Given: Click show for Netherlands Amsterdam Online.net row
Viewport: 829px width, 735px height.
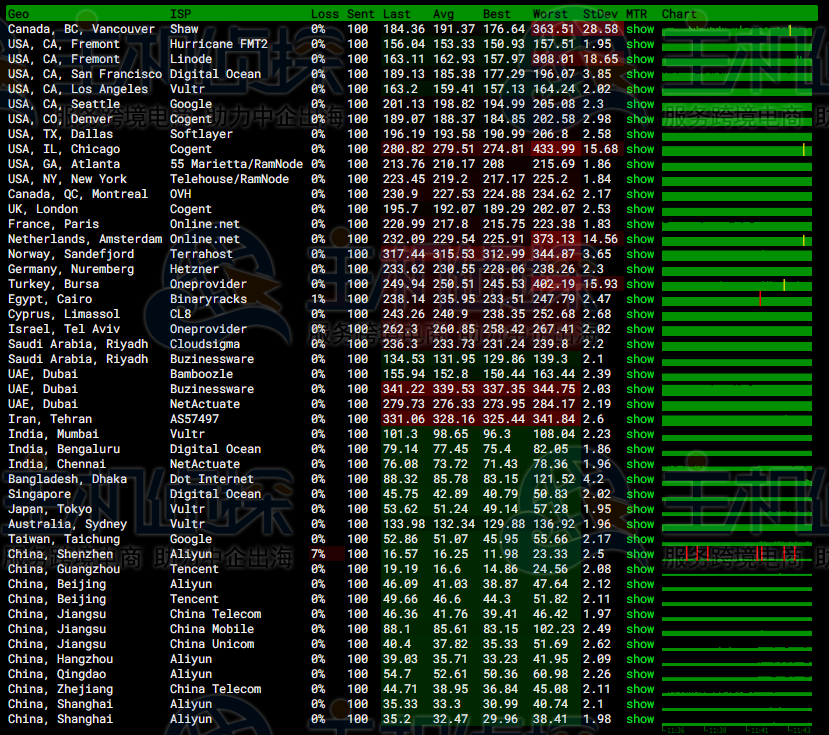Looking at the screenshot, I should pyautogui.click(x=640, y=239).
